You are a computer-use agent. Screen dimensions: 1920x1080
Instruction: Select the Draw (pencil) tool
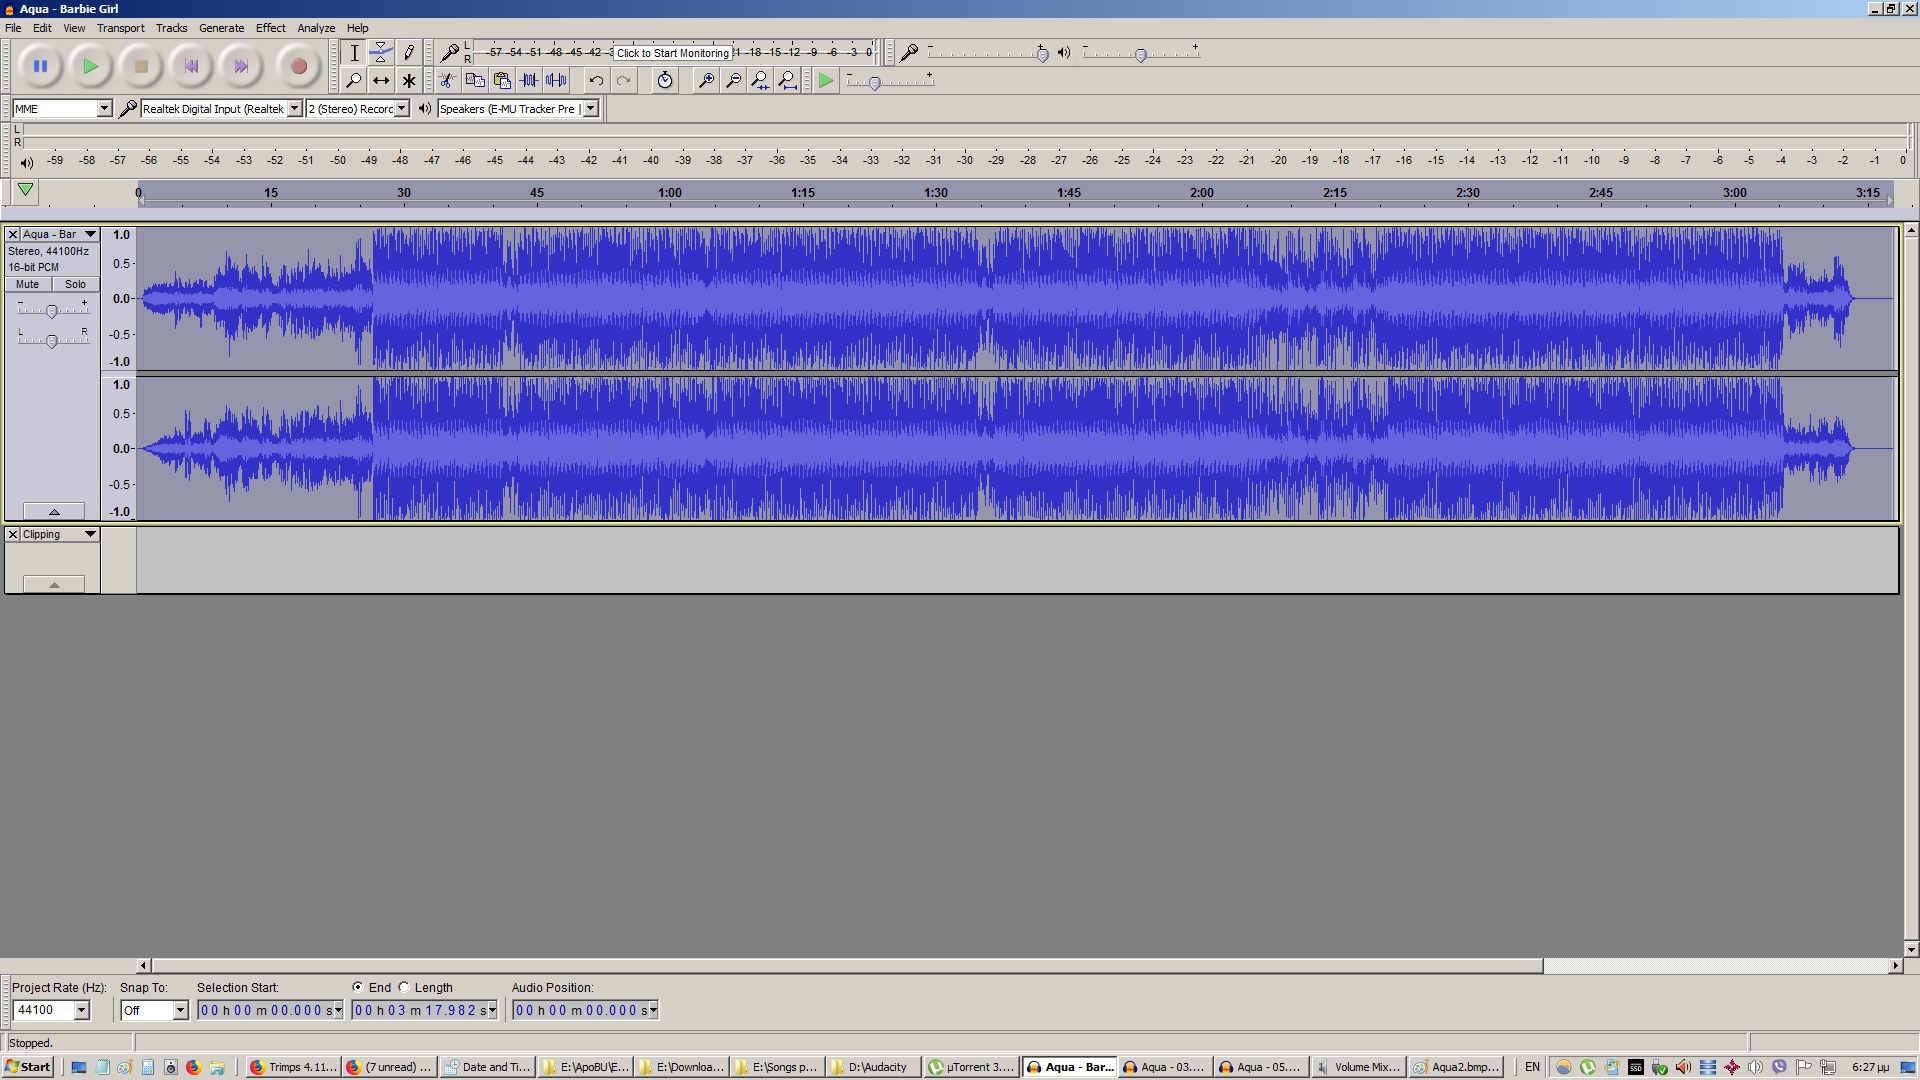408,53
